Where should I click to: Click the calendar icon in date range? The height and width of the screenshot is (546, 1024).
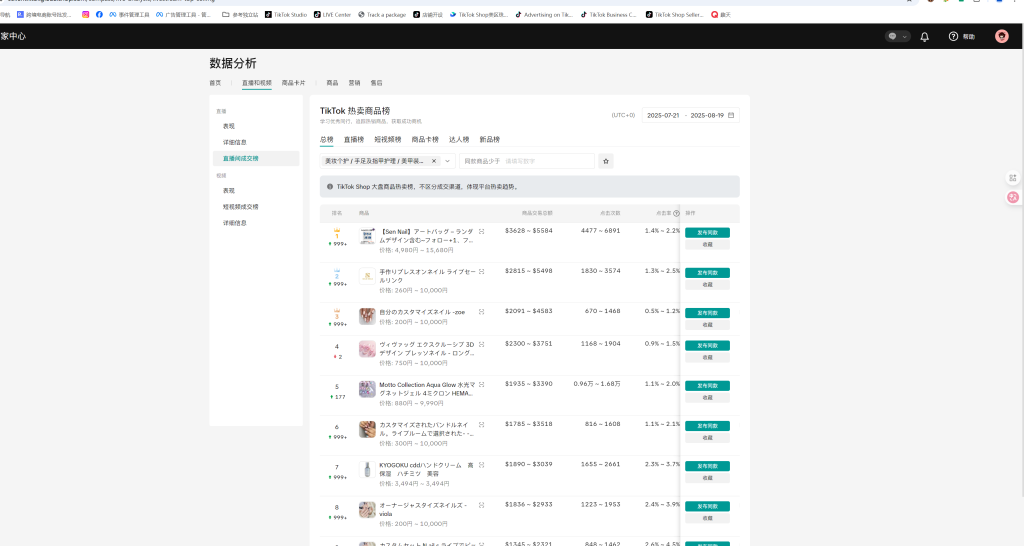[731, 116]
